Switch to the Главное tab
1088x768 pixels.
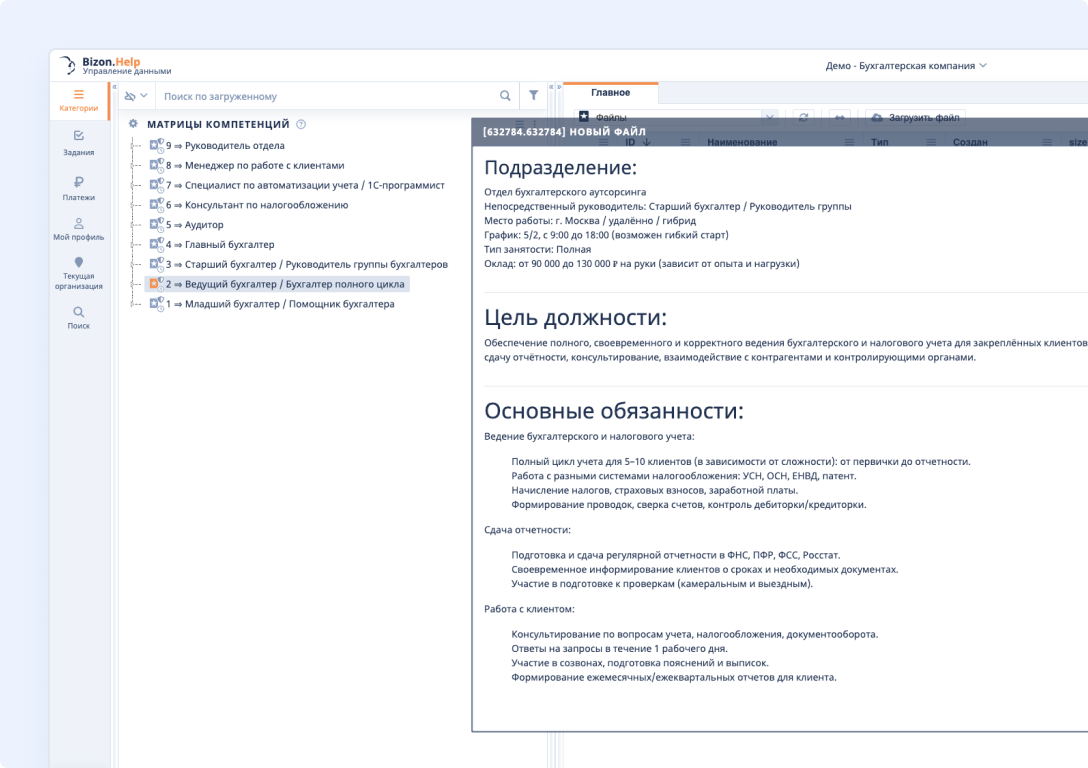click(611, 91)
